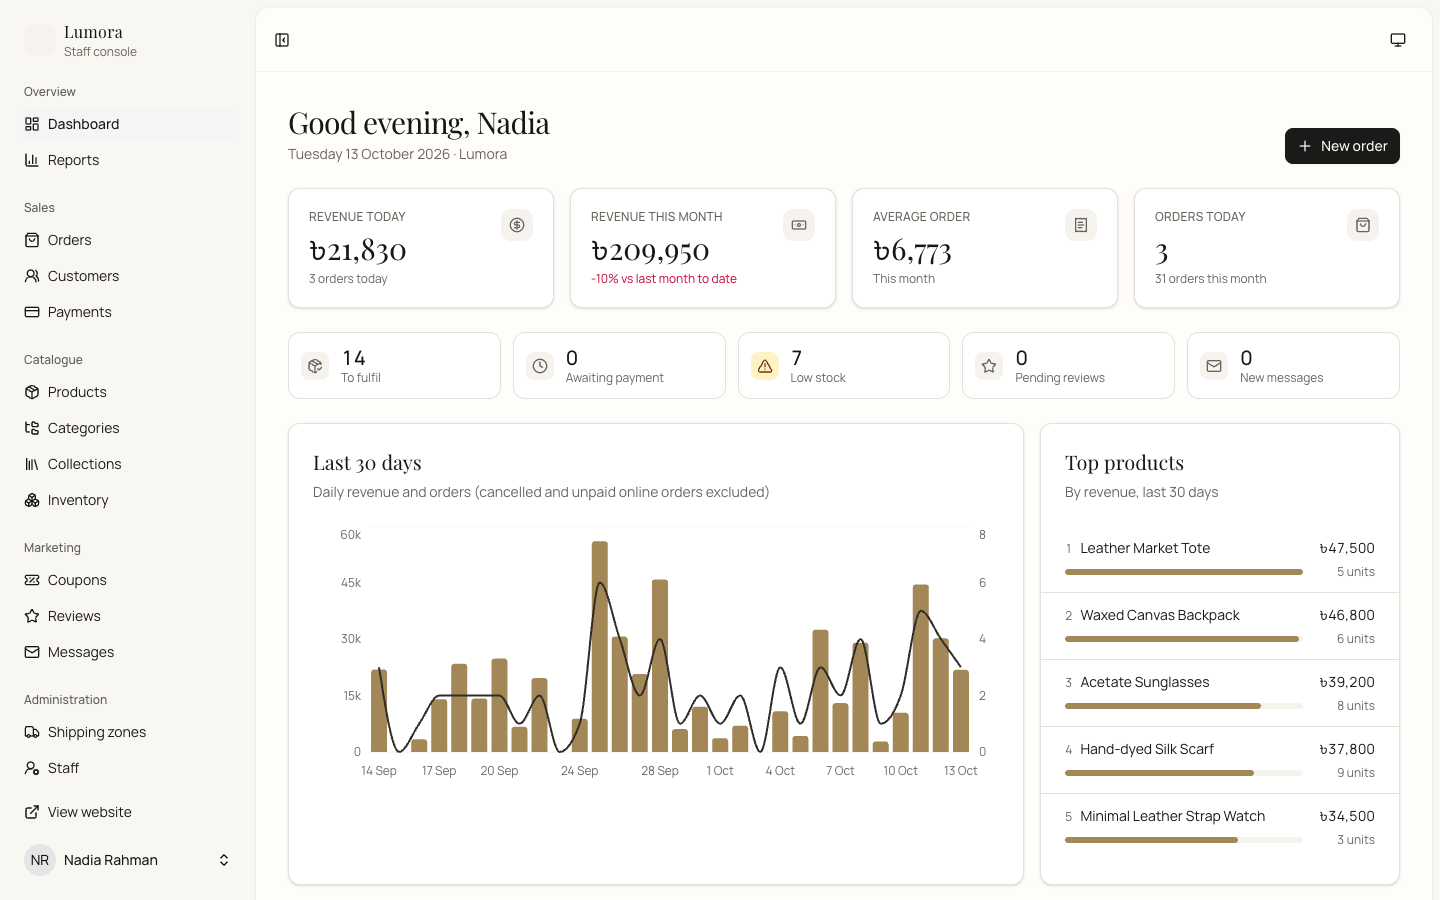Expand the Nadia Rahman account switcher chevron
This screenshot has height=900, width=1440.
coord(224,860)
